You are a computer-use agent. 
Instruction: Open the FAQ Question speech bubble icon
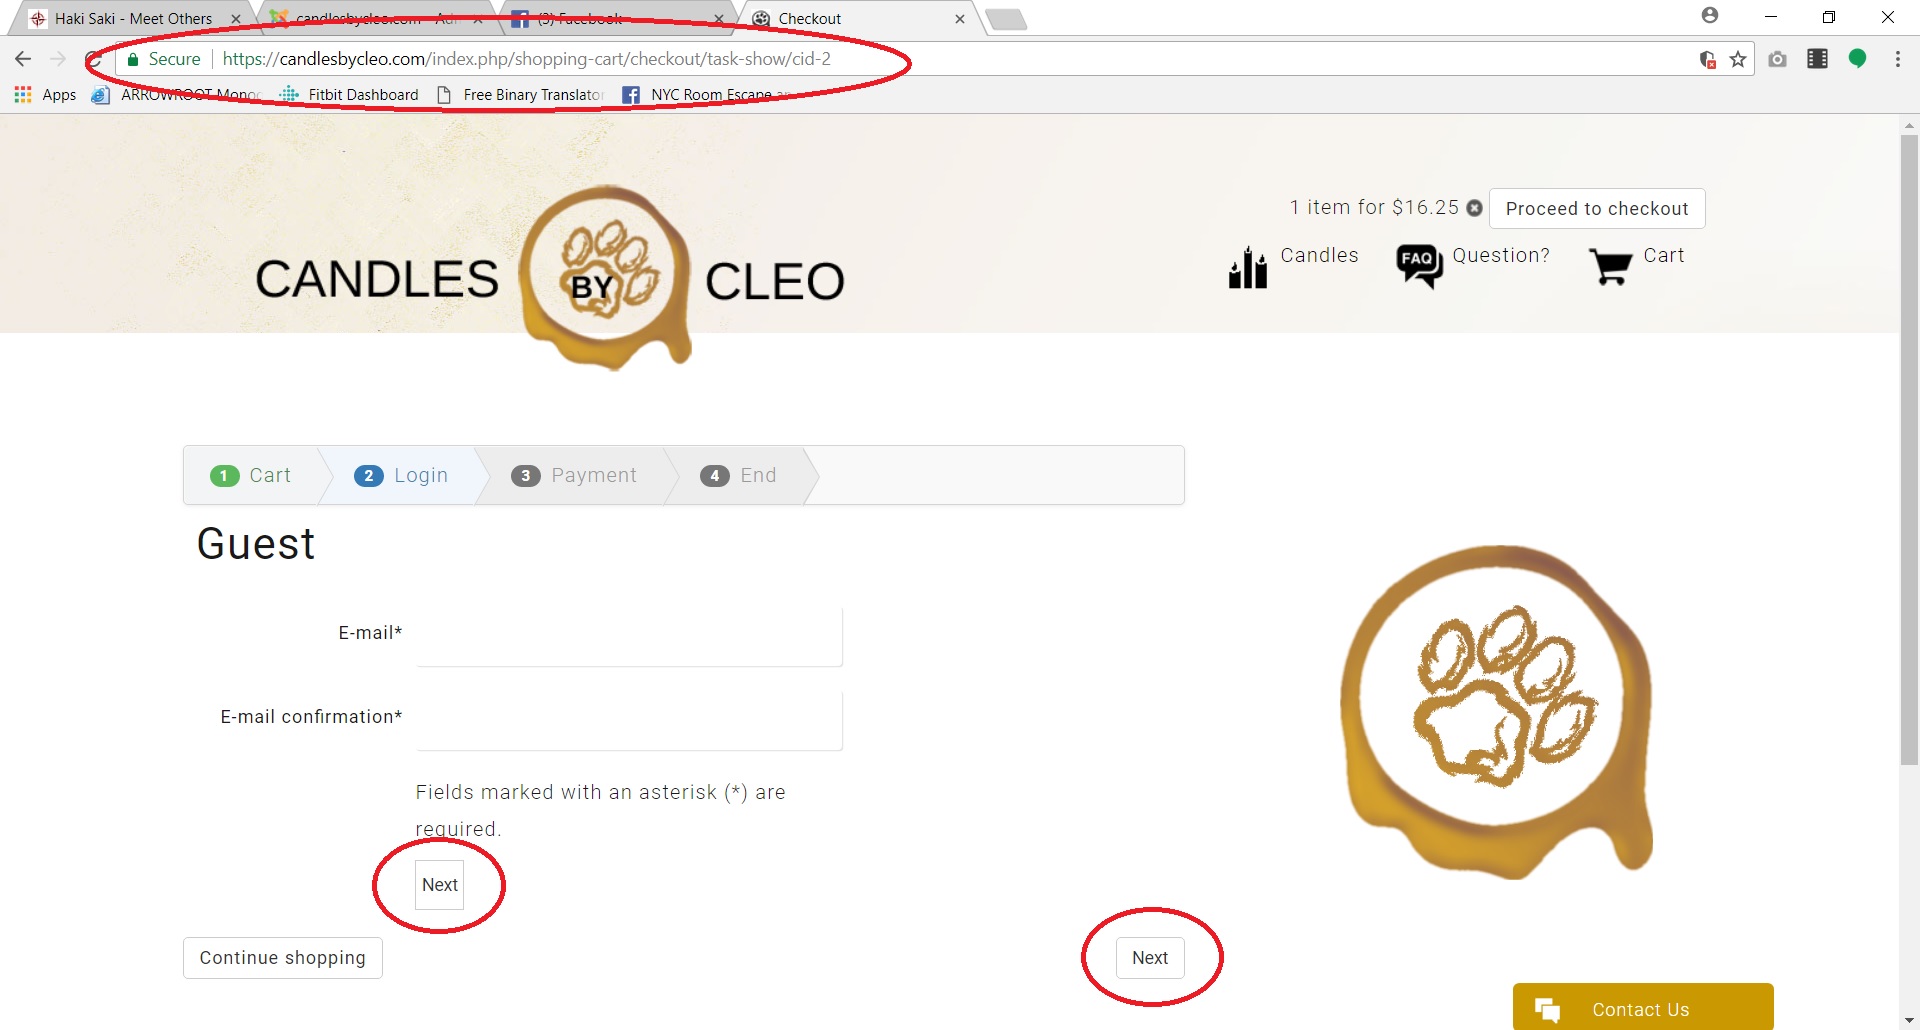coord(1419,266)
